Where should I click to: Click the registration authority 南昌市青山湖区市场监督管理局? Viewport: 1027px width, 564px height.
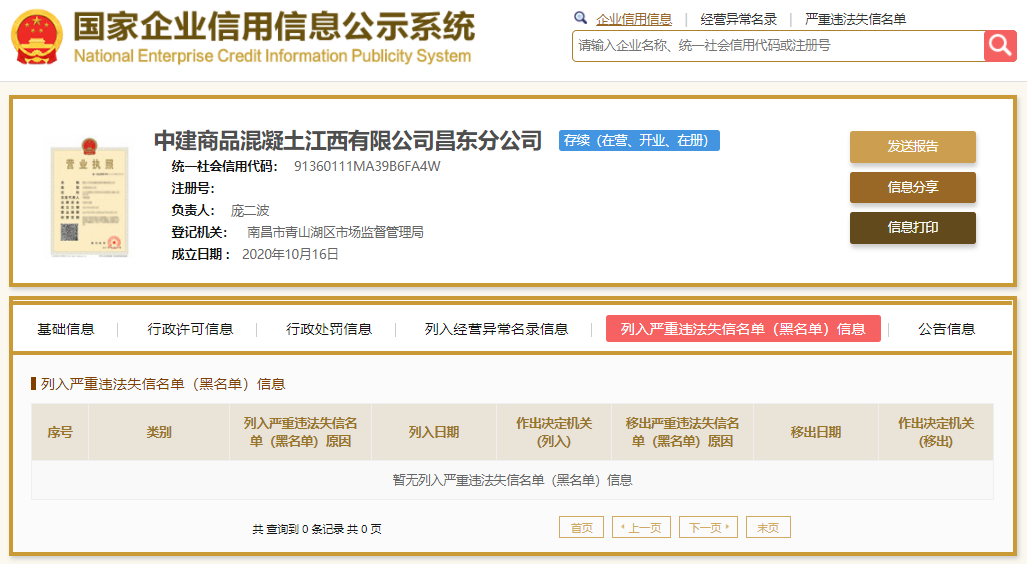click(335, 233)
